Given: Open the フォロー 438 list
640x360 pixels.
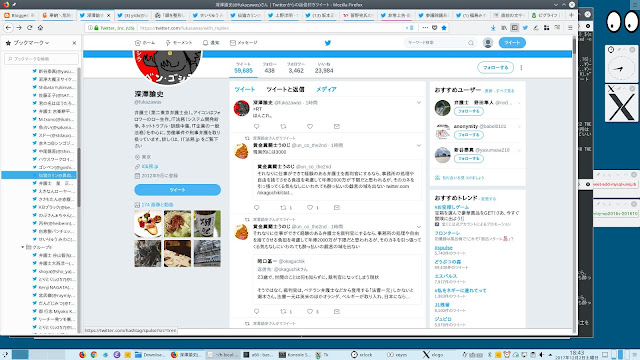Looking at the screenshot, I should click(x=269, y=68).
